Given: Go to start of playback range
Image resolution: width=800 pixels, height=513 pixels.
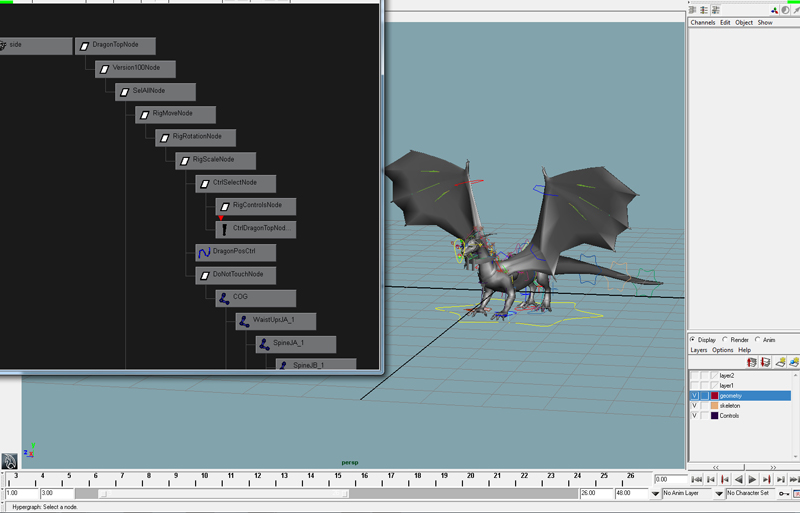Looking at the screenshot, I should pos(696,480).
